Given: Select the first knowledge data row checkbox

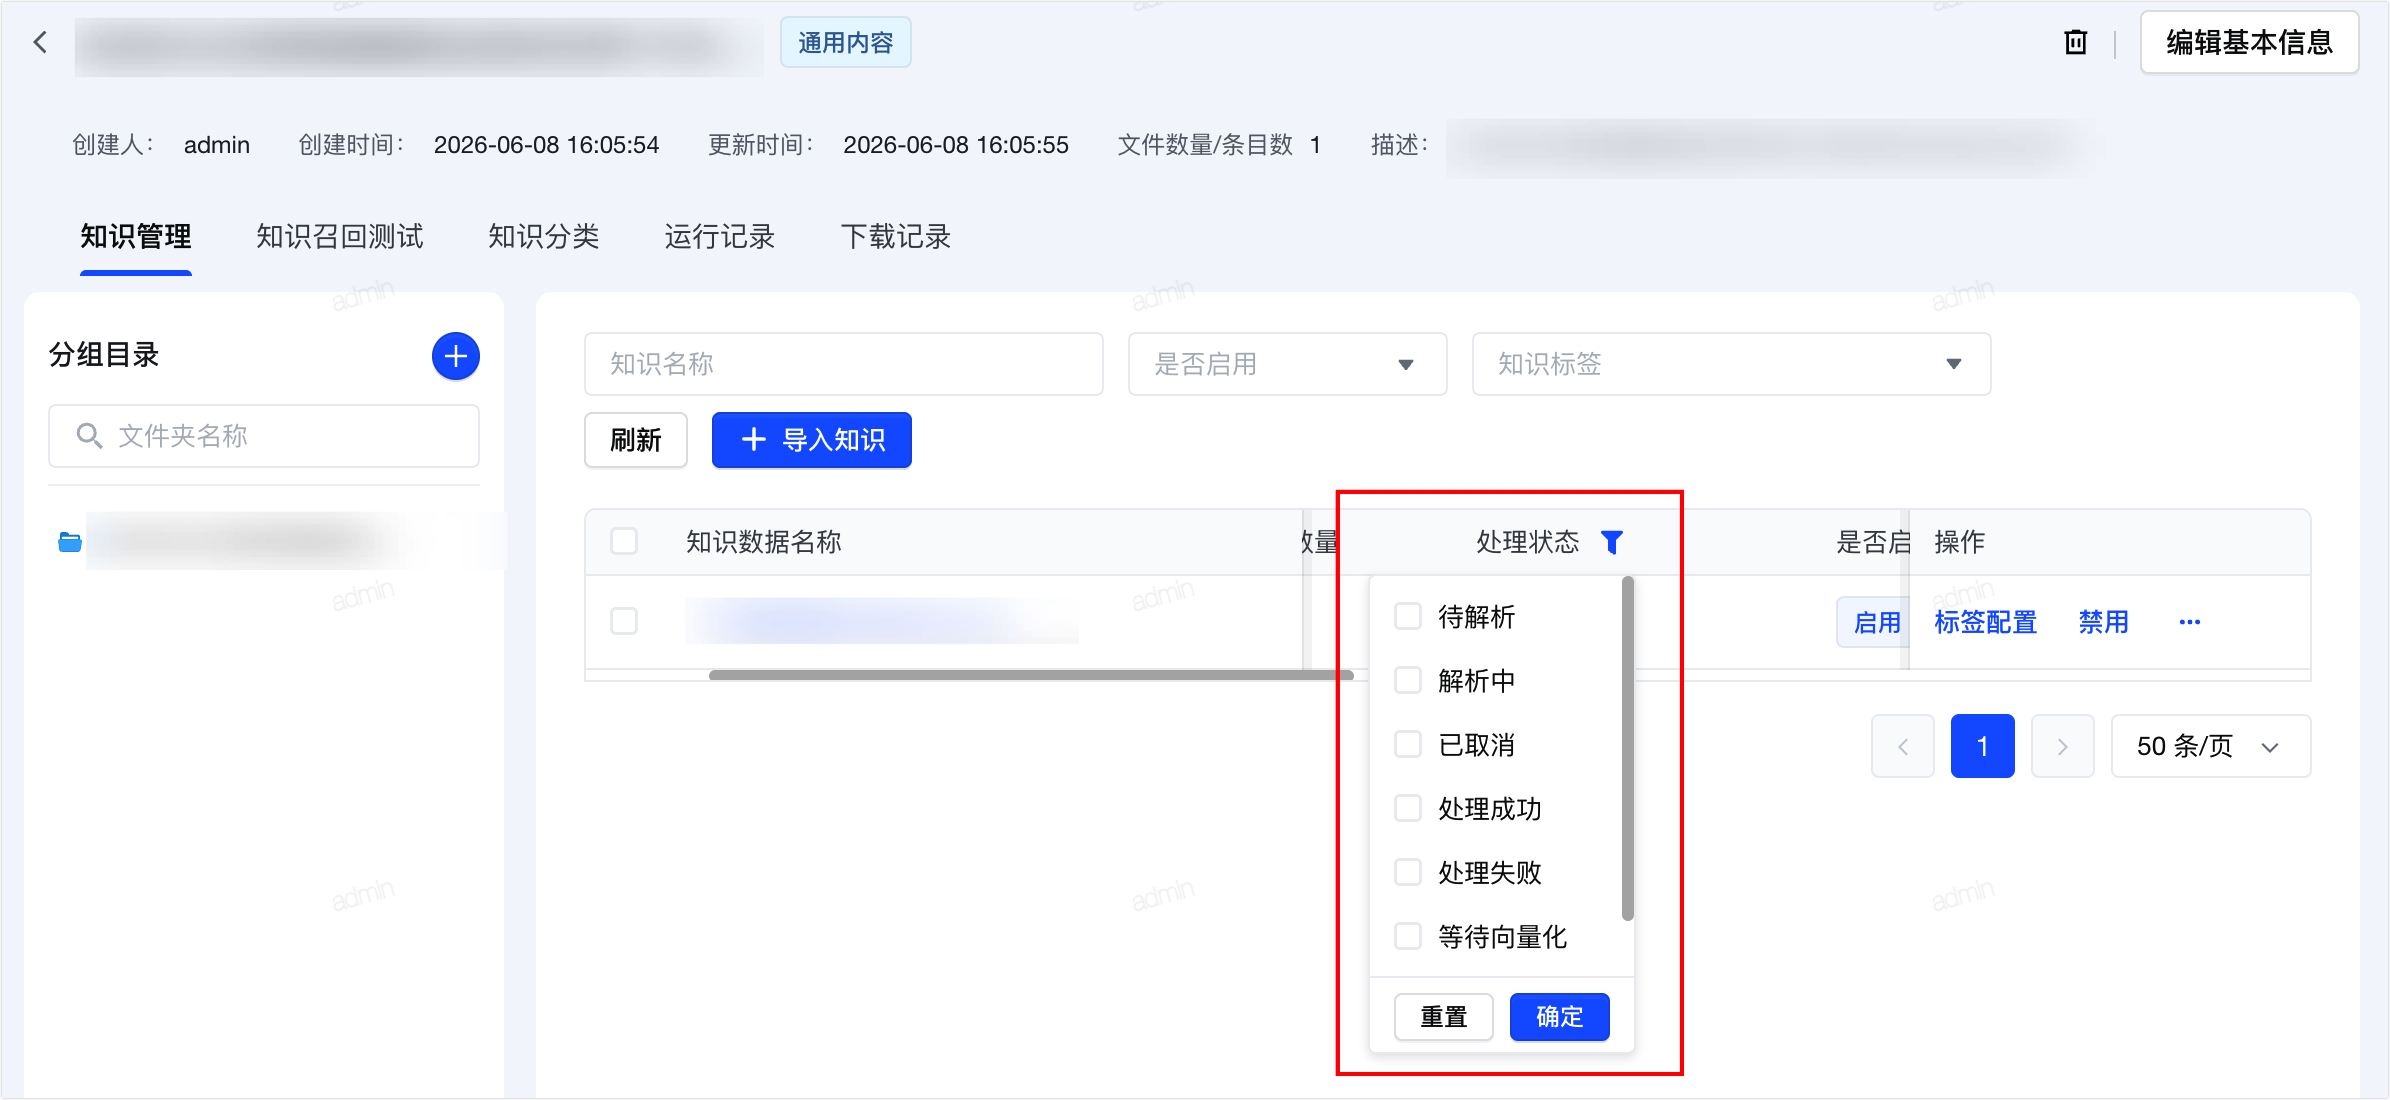Looking at the screenshot, I should 624,621.
